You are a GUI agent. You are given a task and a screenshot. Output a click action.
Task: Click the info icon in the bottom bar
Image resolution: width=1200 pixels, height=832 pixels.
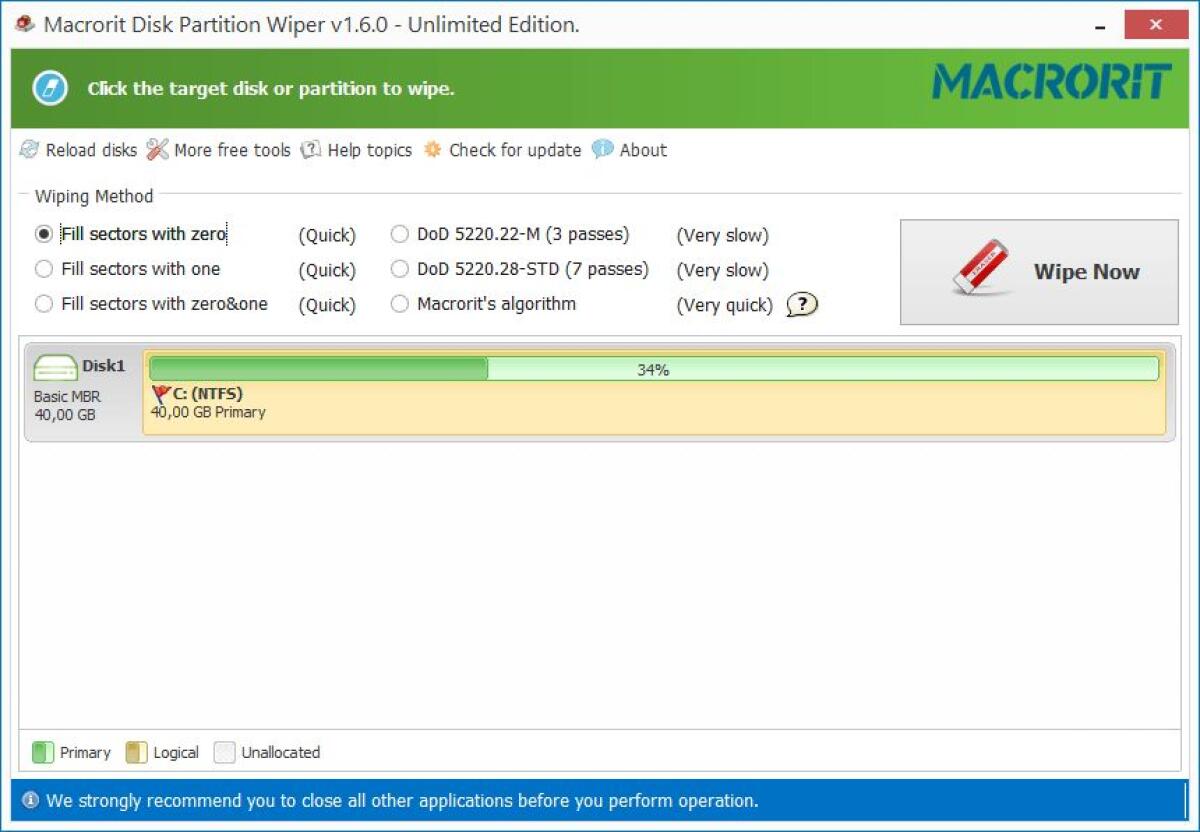pyautogui.click(x=30, y=801)
